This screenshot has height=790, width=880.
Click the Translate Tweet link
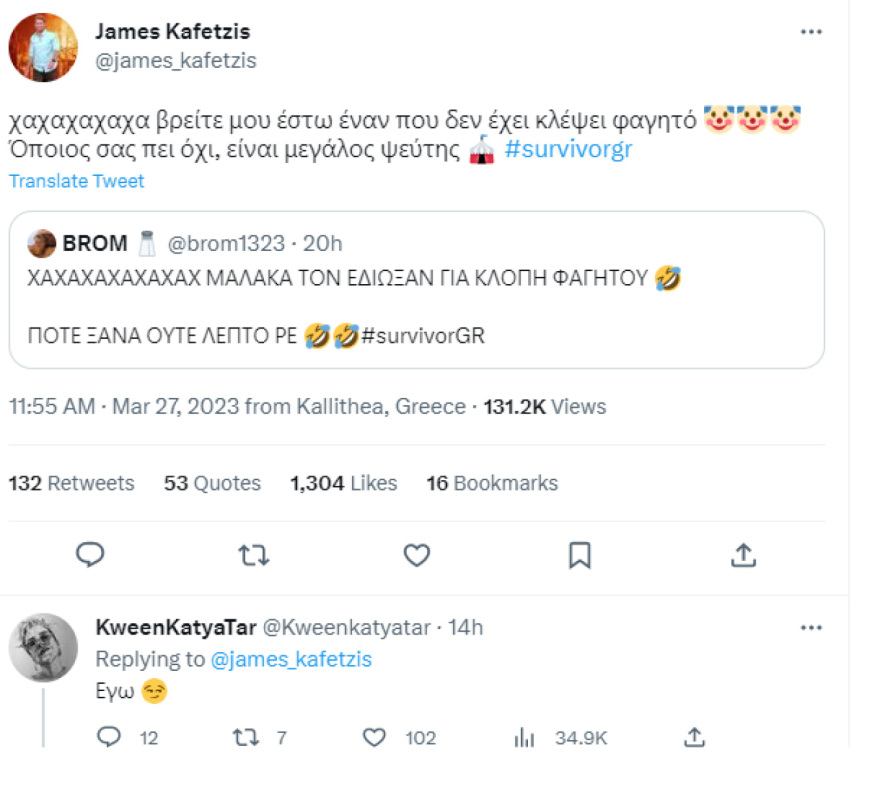[77, 181]
